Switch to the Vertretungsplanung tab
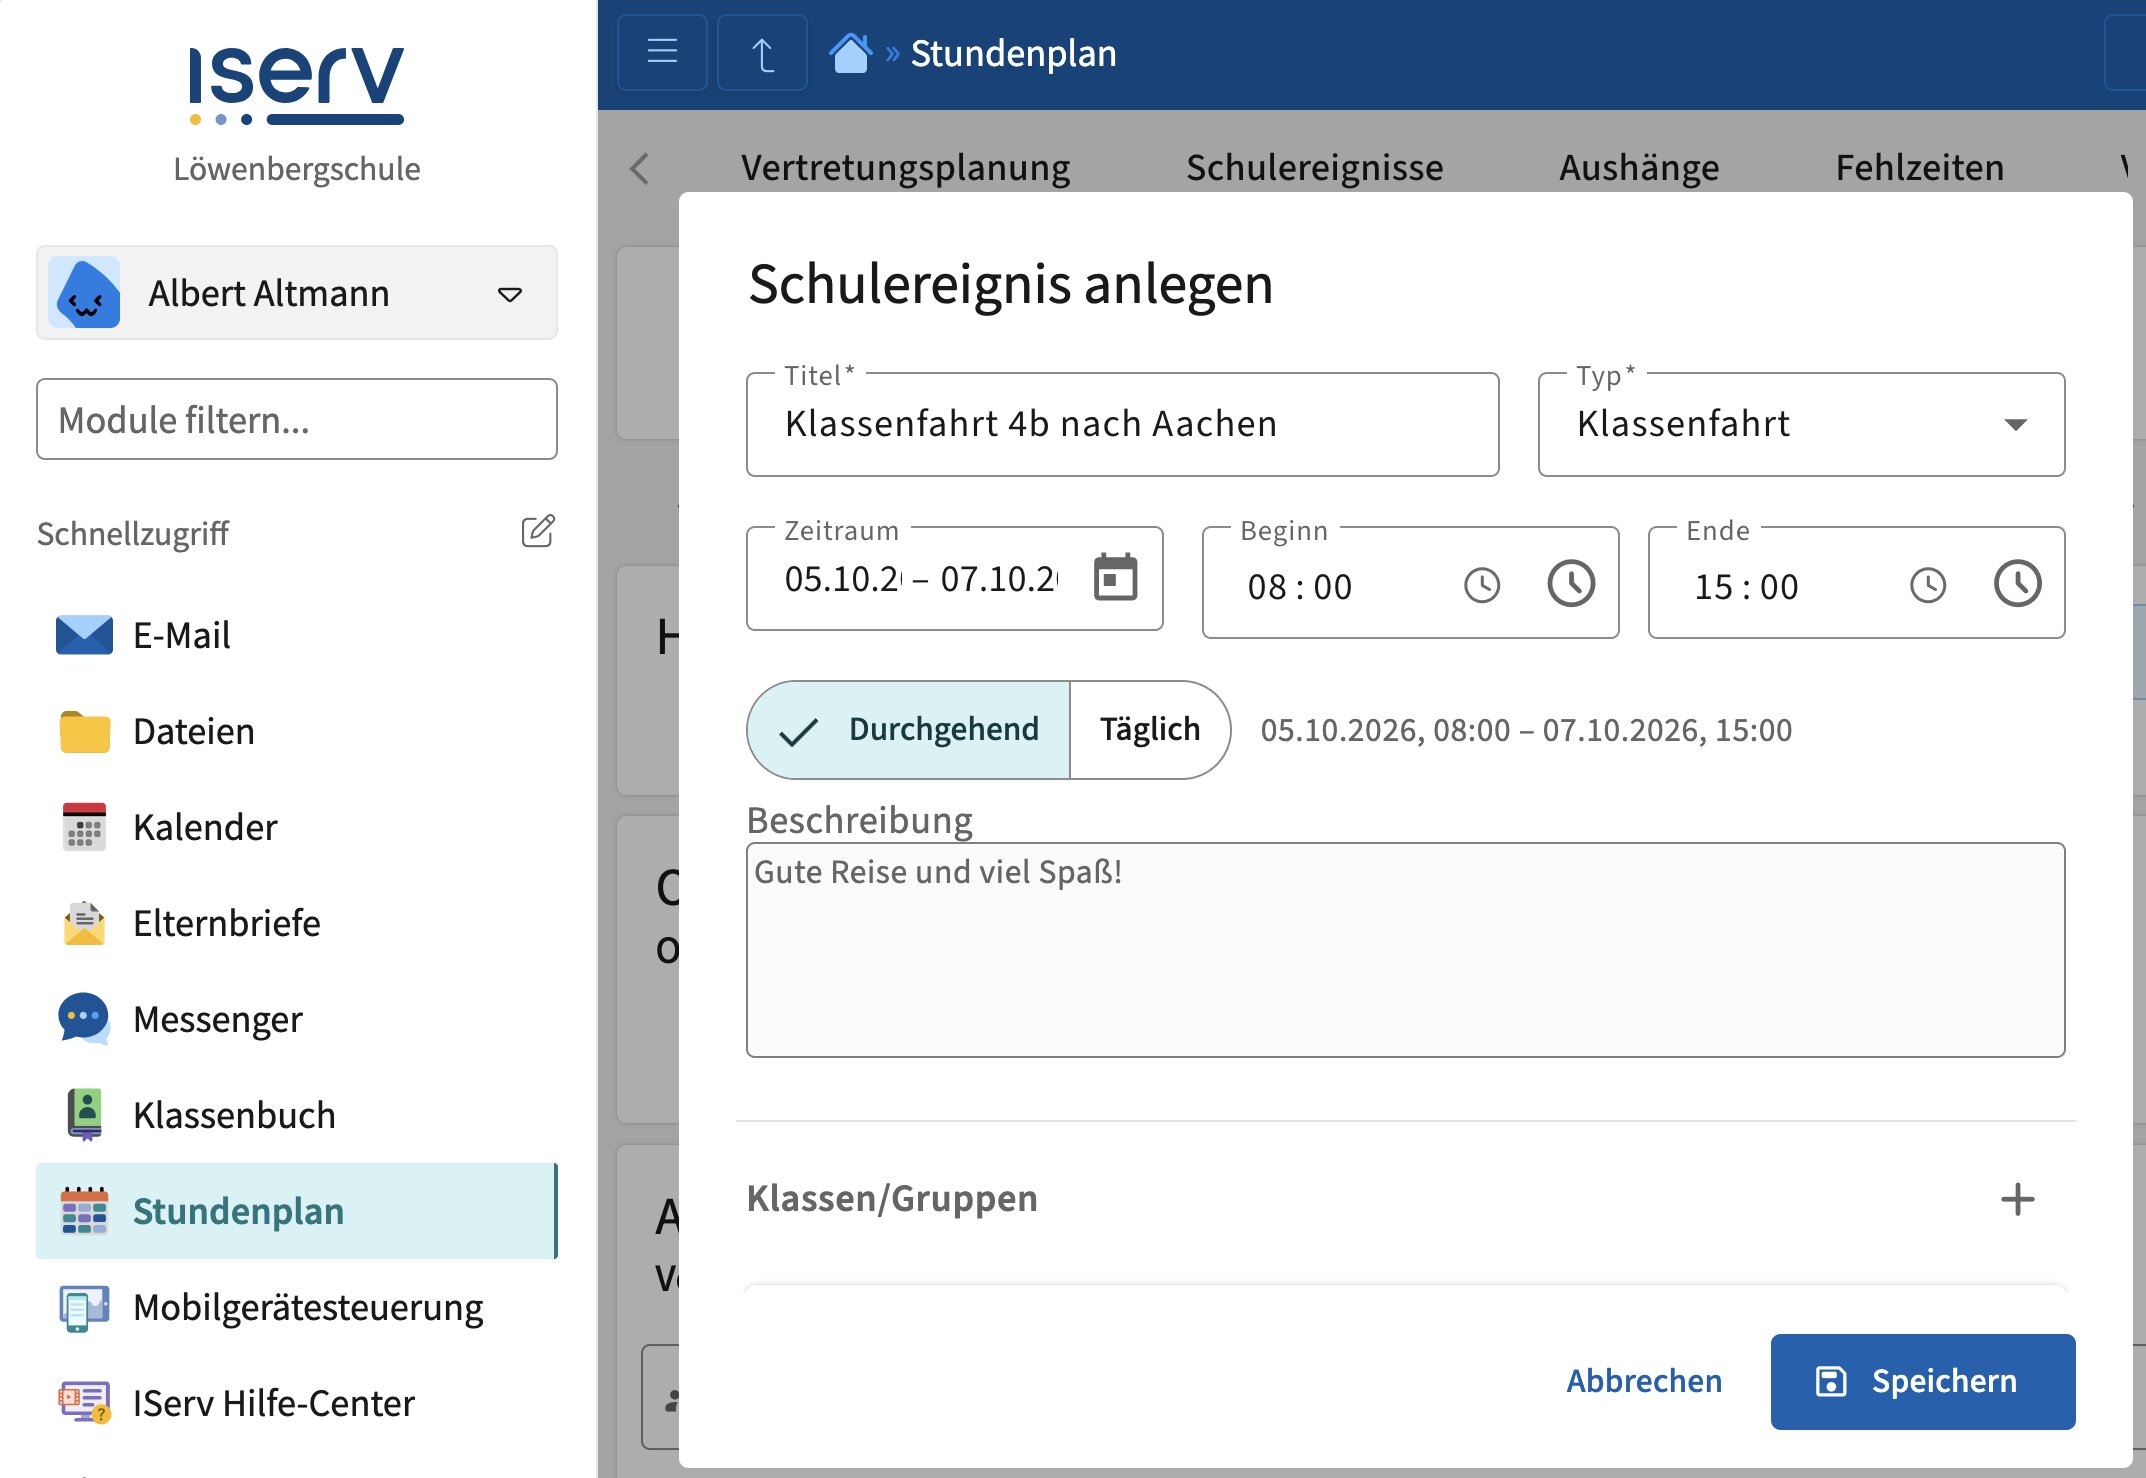Image resolution: width=2146 pixels, height=1478 pixels. [905, 168]
